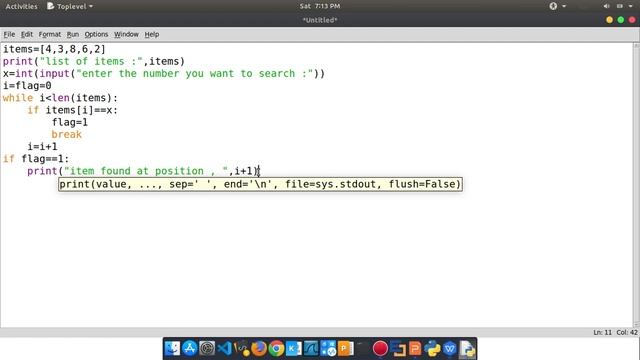
Task: Click the clock showing Sat 7:13 PM
Action: coord(320,6)
